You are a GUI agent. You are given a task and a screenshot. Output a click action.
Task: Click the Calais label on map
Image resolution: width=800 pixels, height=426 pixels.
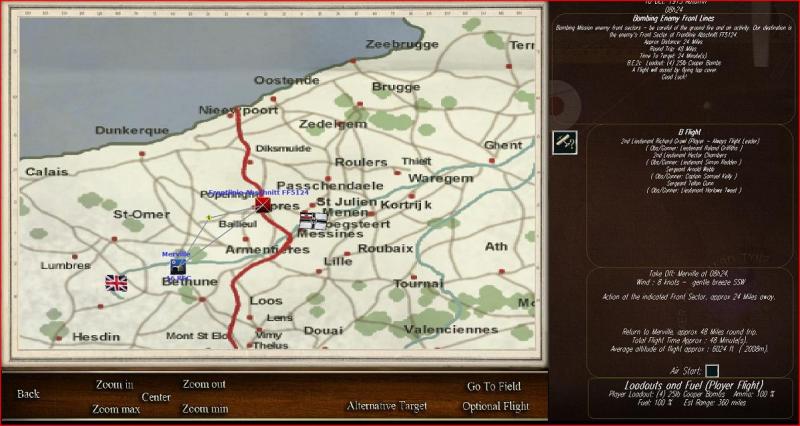coord(47,172)
